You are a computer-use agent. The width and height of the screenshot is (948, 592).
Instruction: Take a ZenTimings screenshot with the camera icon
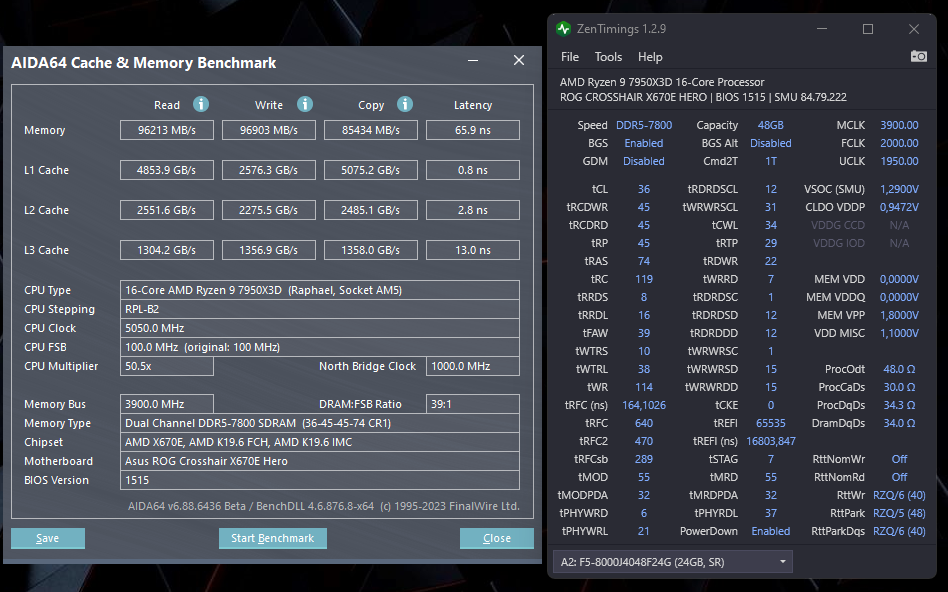[x=918, y=56]
